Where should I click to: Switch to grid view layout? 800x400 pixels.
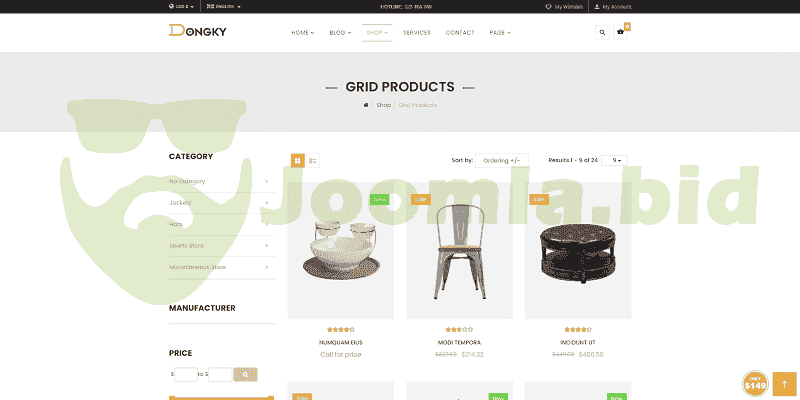pos(298,161)
